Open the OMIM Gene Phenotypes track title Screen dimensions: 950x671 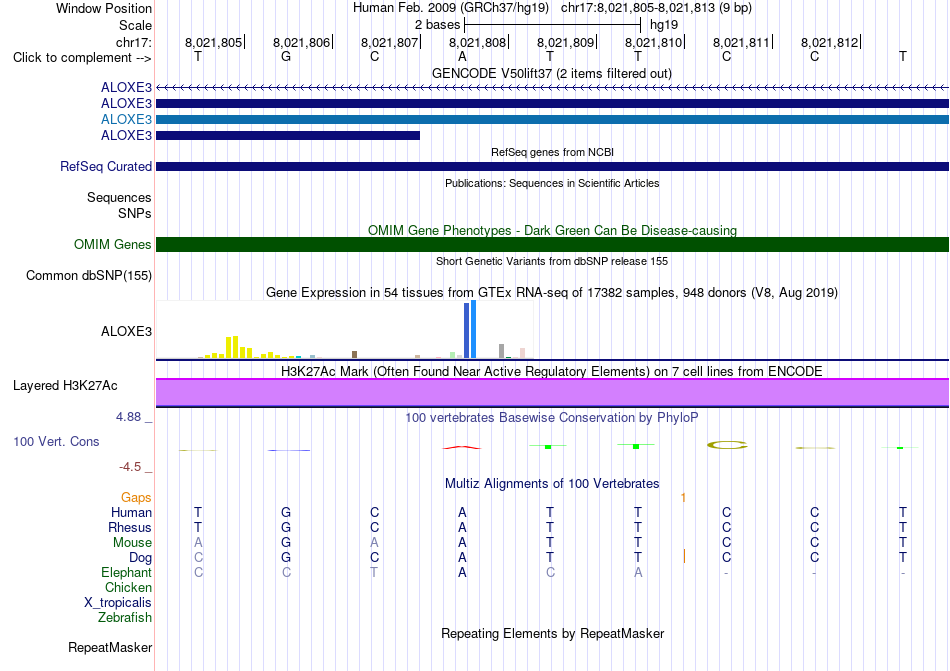552,230
